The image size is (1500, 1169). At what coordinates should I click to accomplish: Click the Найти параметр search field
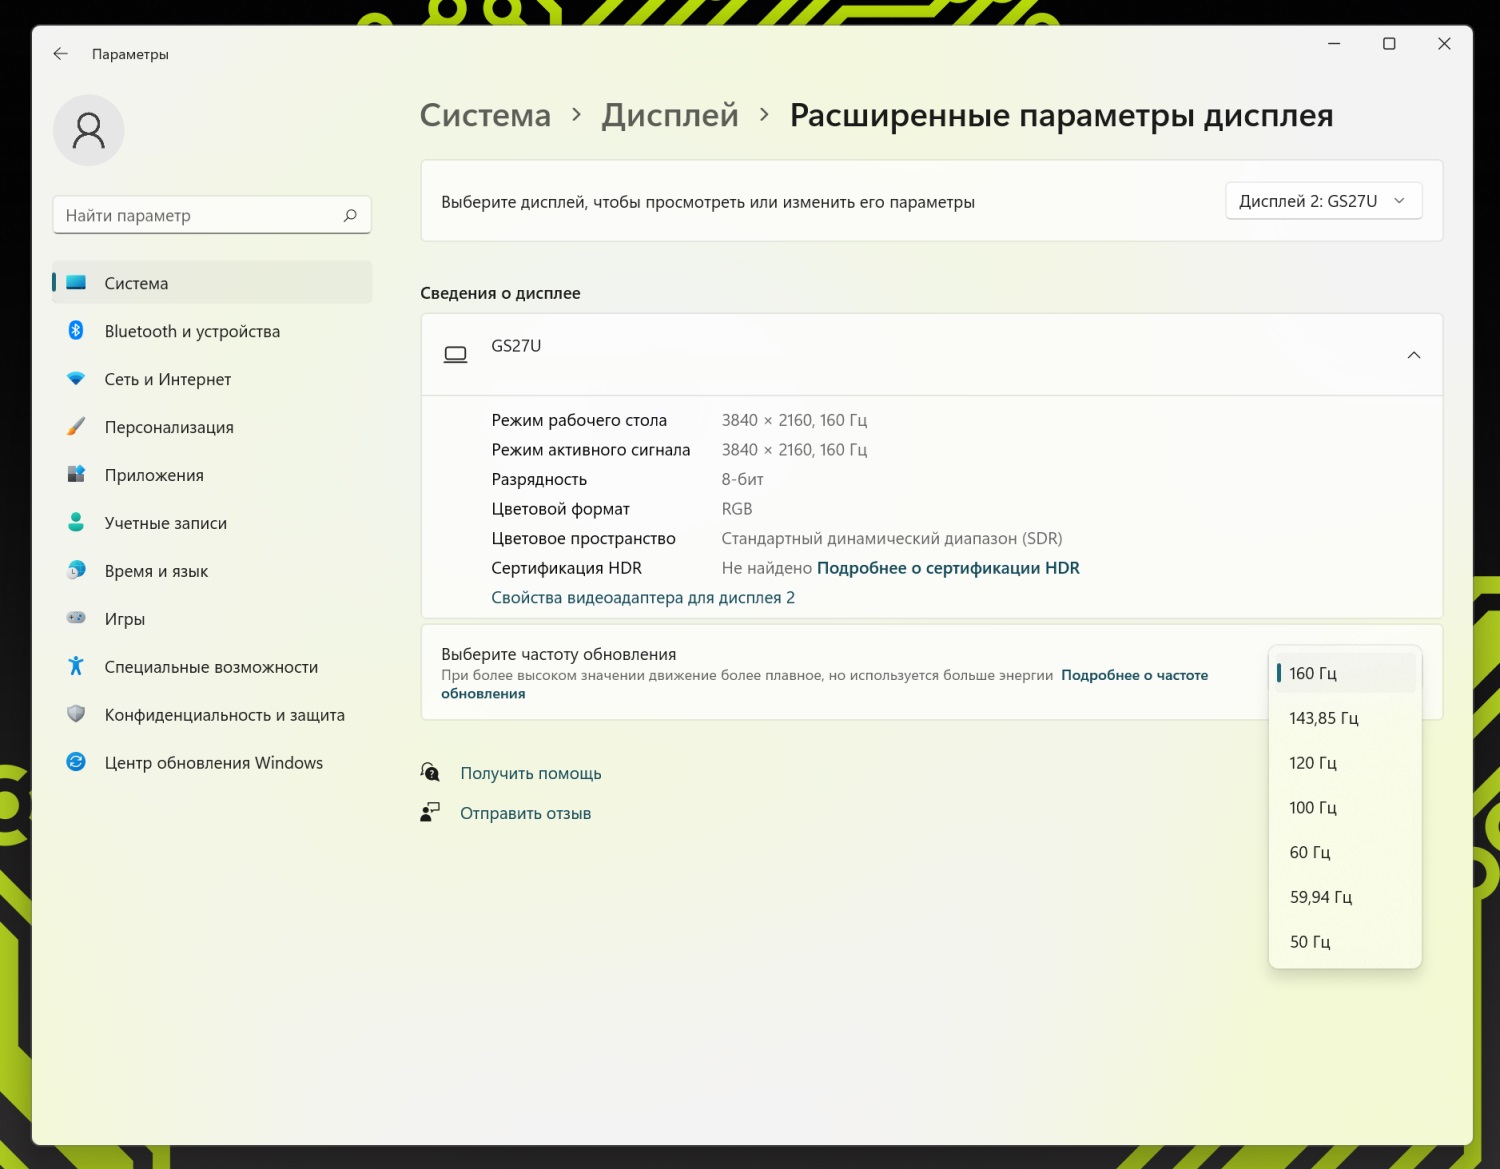[200, 215]
